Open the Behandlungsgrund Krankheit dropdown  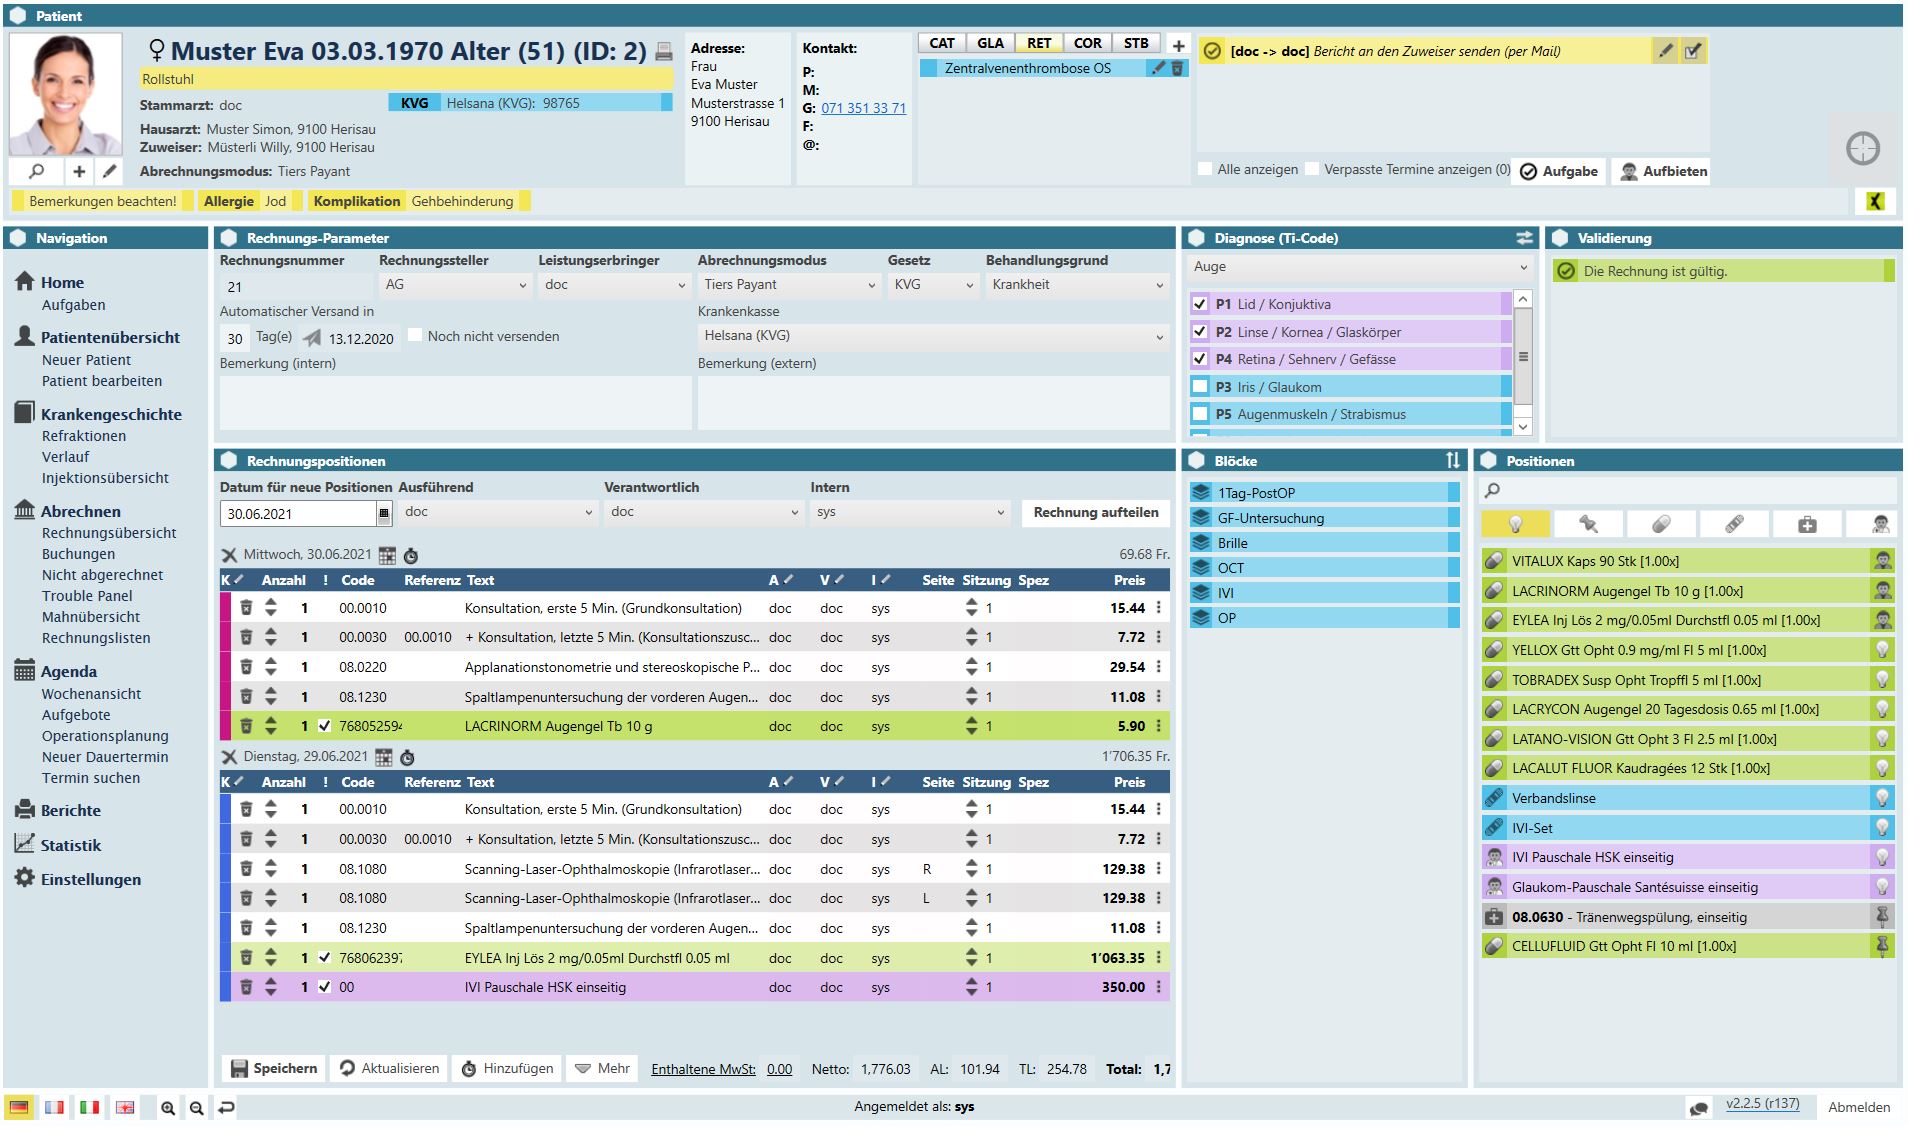(x=1077, y=285)
